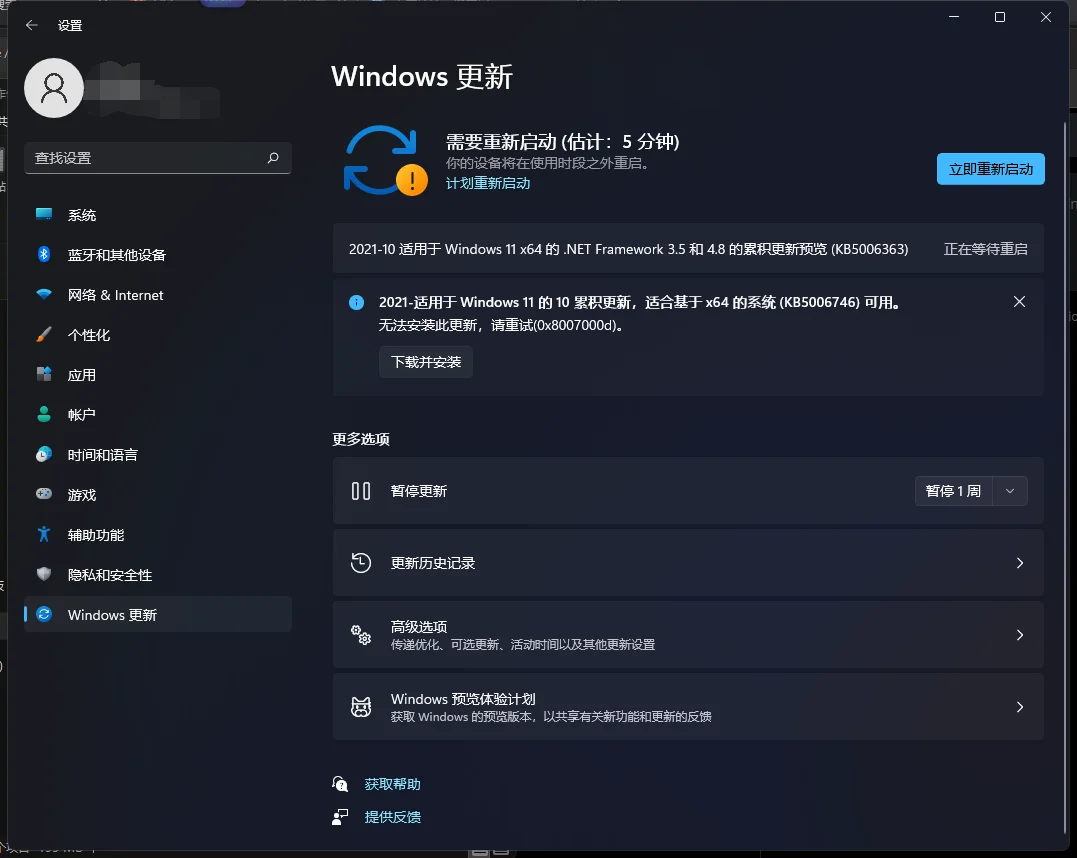This screenshot has width=1077, height=858.
Task: Click the vertical scrollbar on right
Action: coord(1065,477)
